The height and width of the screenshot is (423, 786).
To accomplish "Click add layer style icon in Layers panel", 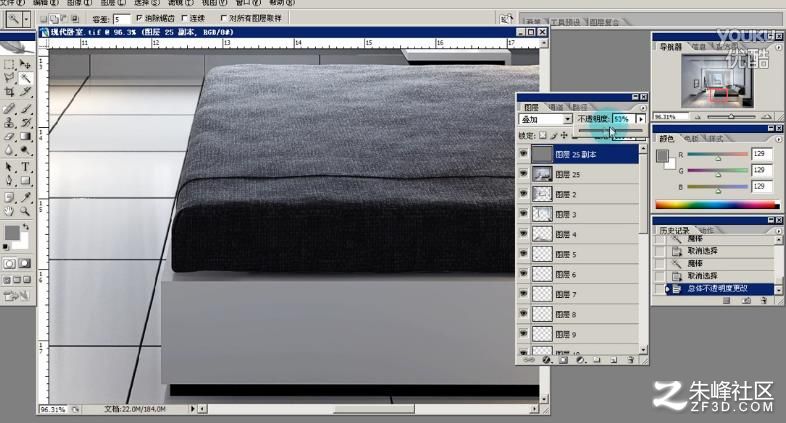I will (x=546, y=360).
